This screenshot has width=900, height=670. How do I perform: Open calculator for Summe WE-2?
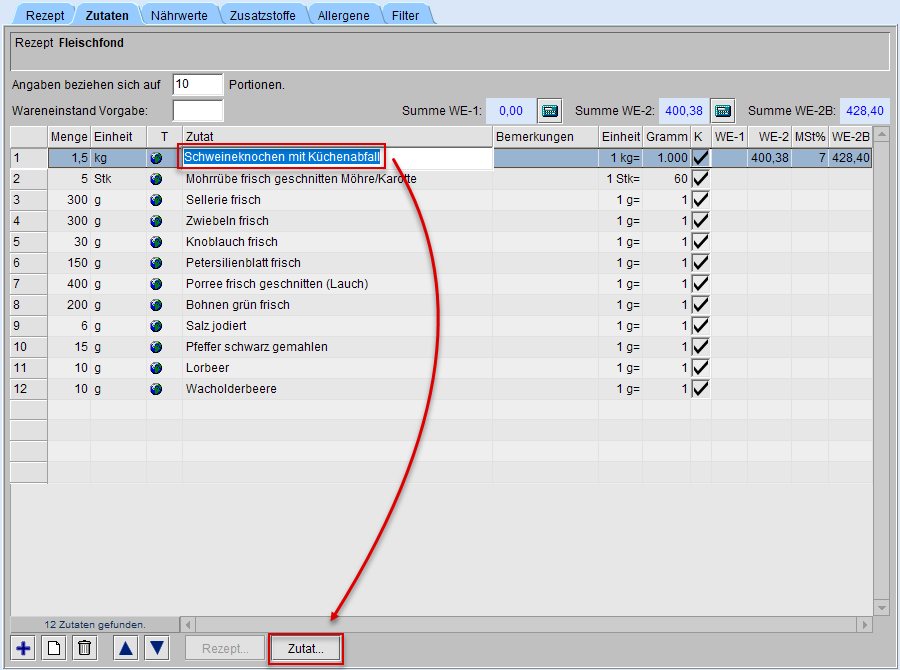pos(723,110)
